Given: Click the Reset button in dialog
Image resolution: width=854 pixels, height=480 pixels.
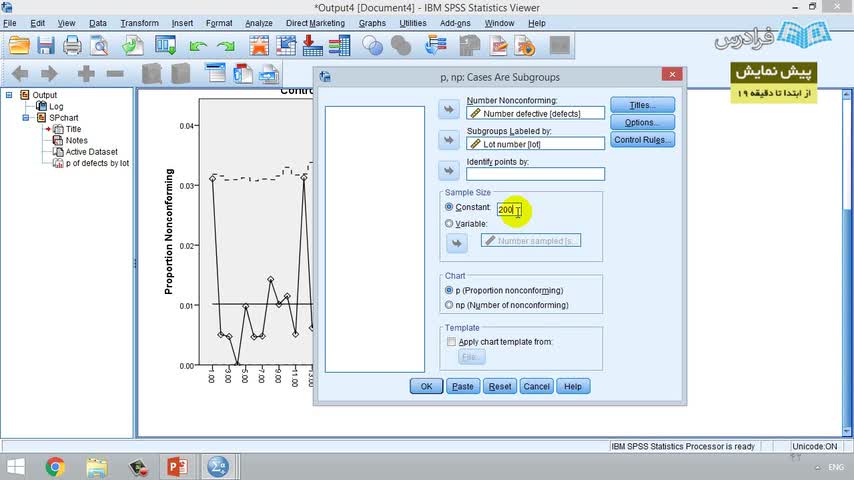Looking at the screenshot, I should 500,386.
